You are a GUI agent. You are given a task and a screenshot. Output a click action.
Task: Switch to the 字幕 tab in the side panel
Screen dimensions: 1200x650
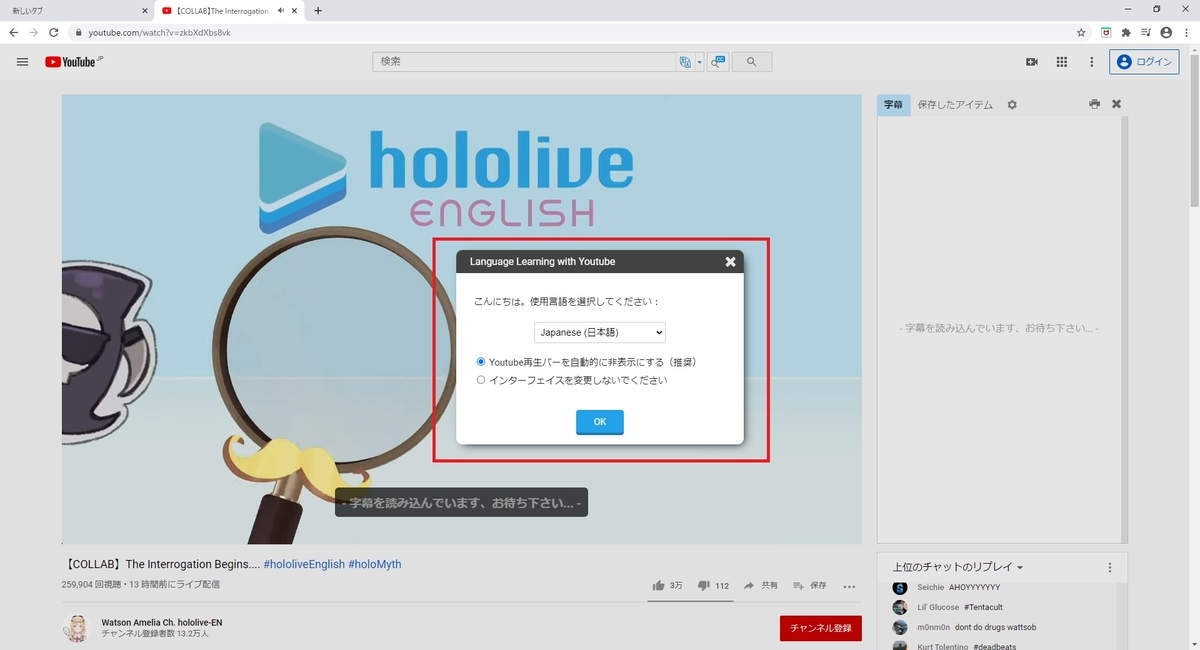coord(894,104)
